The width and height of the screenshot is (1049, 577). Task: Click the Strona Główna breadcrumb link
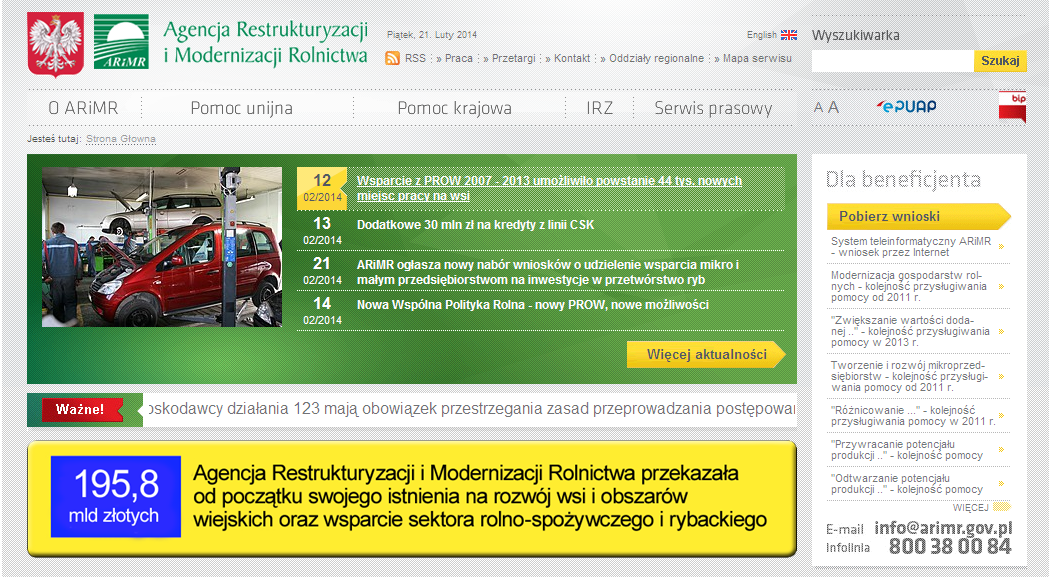coord(121,139)
